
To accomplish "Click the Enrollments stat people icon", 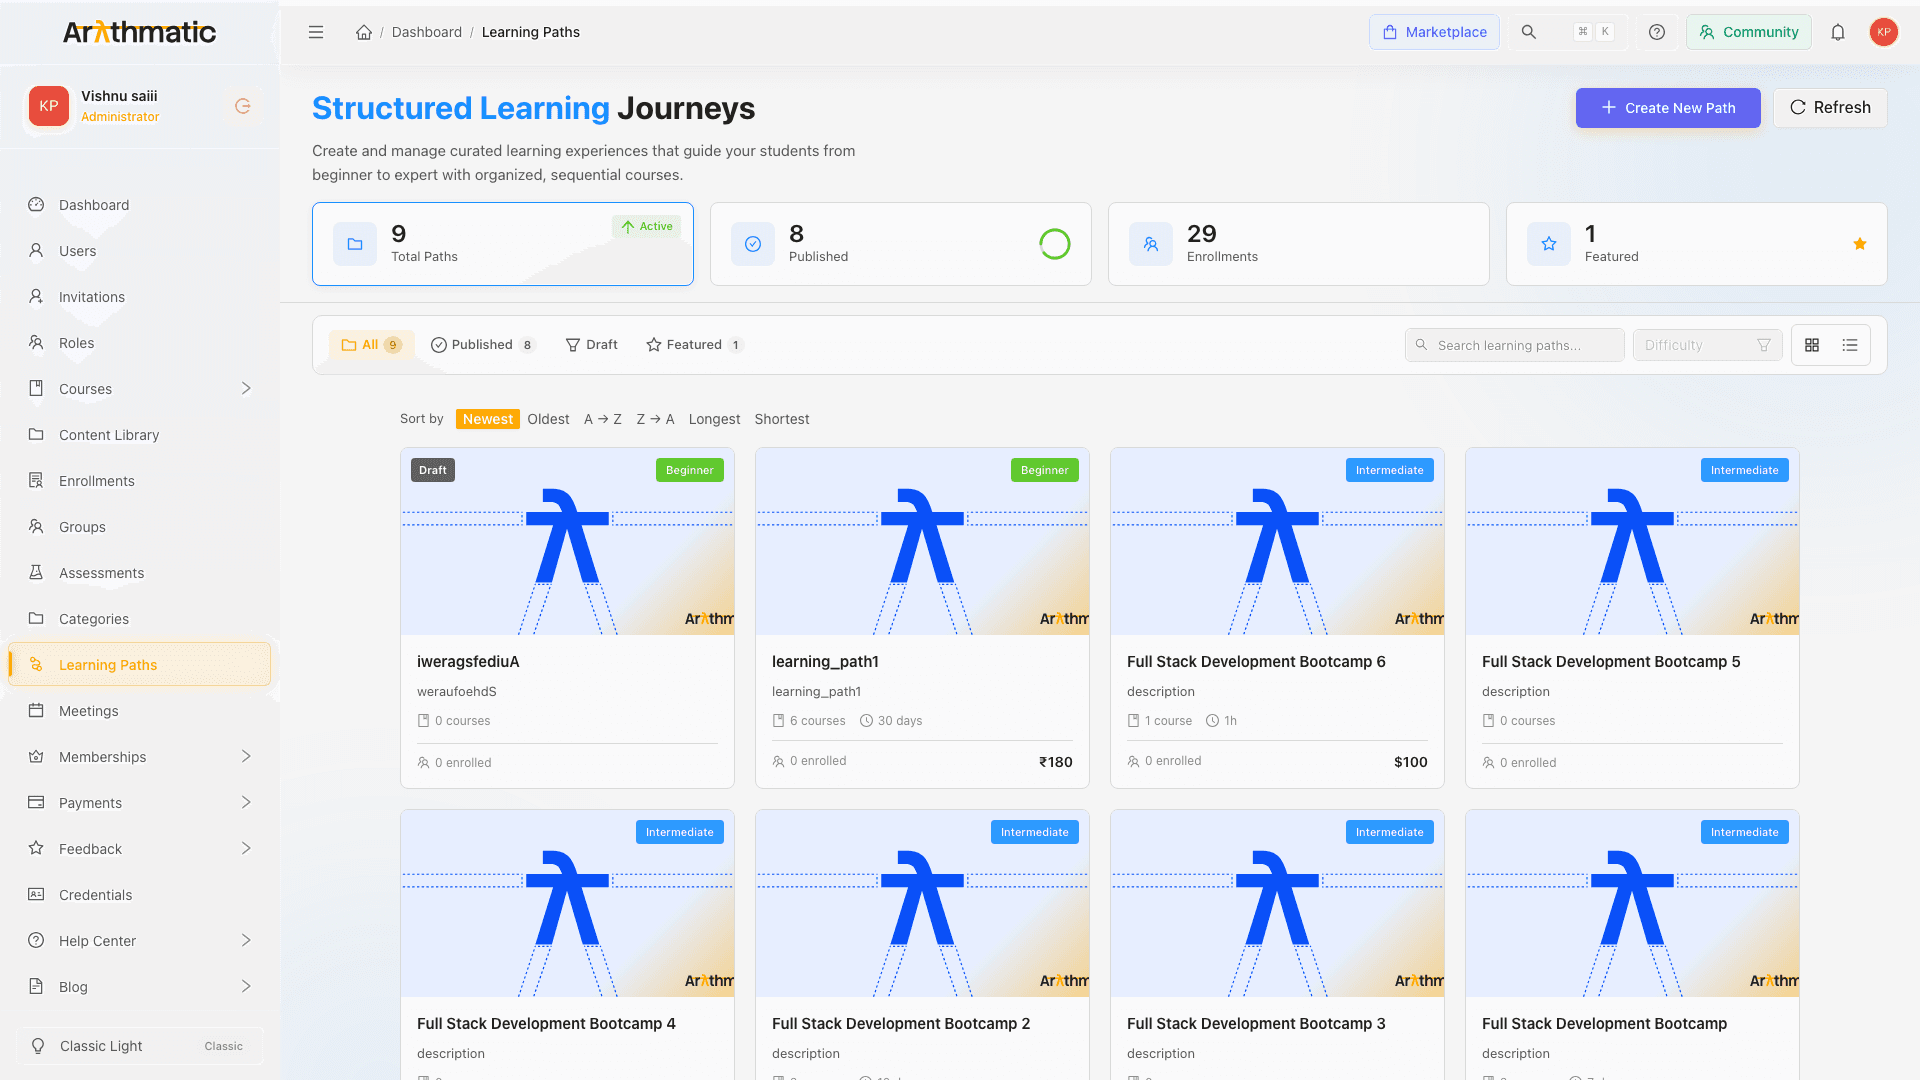I will click(x=1151, y=244).
